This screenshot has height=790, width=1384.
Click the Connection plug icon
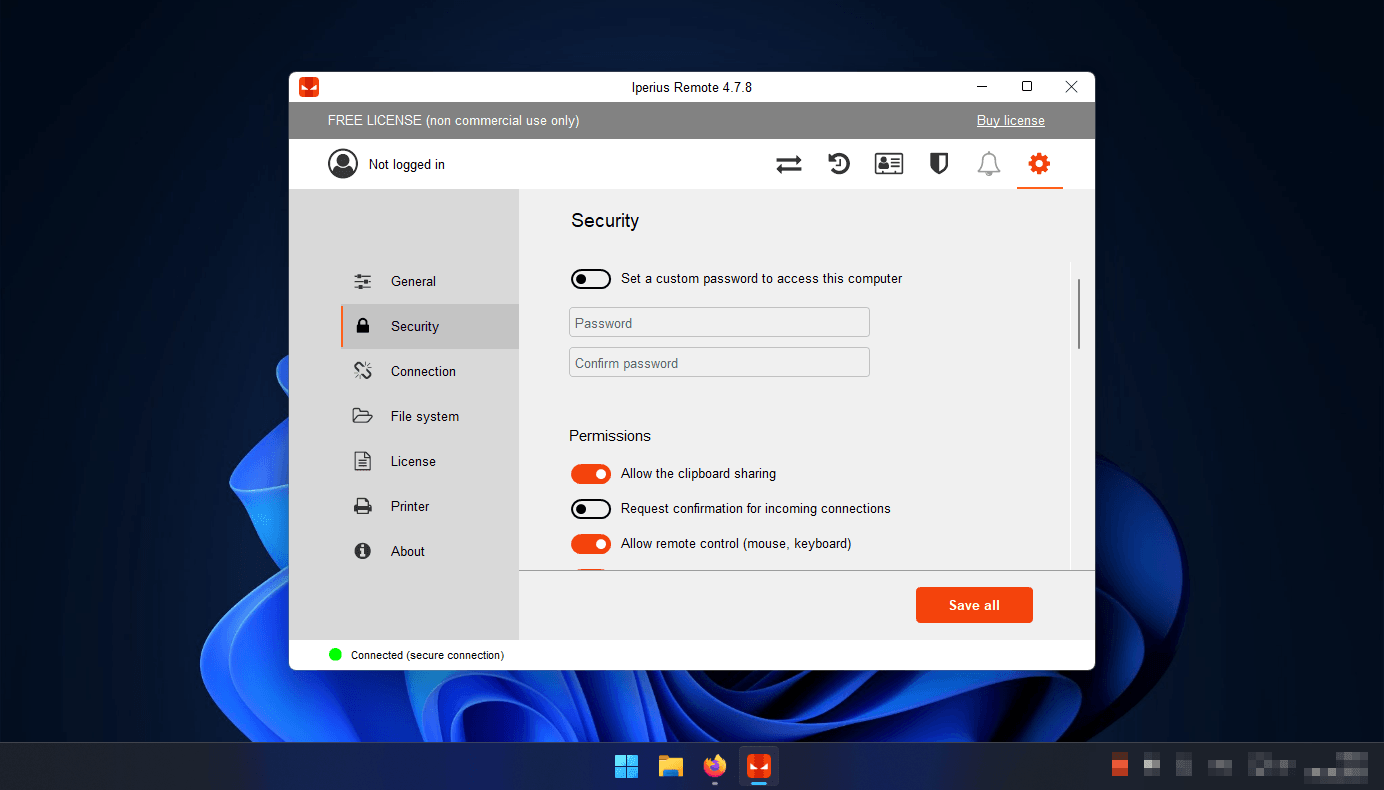pos(363,371)
